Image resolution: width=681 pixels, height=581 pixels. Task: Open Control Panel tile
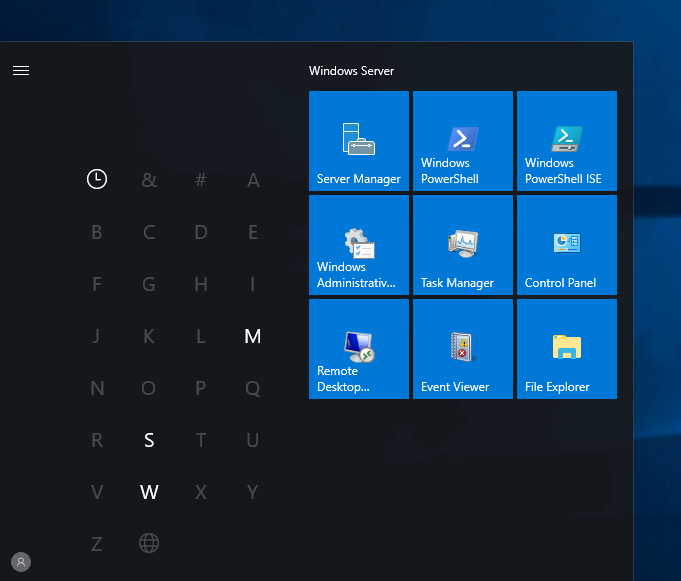point(567,245)
